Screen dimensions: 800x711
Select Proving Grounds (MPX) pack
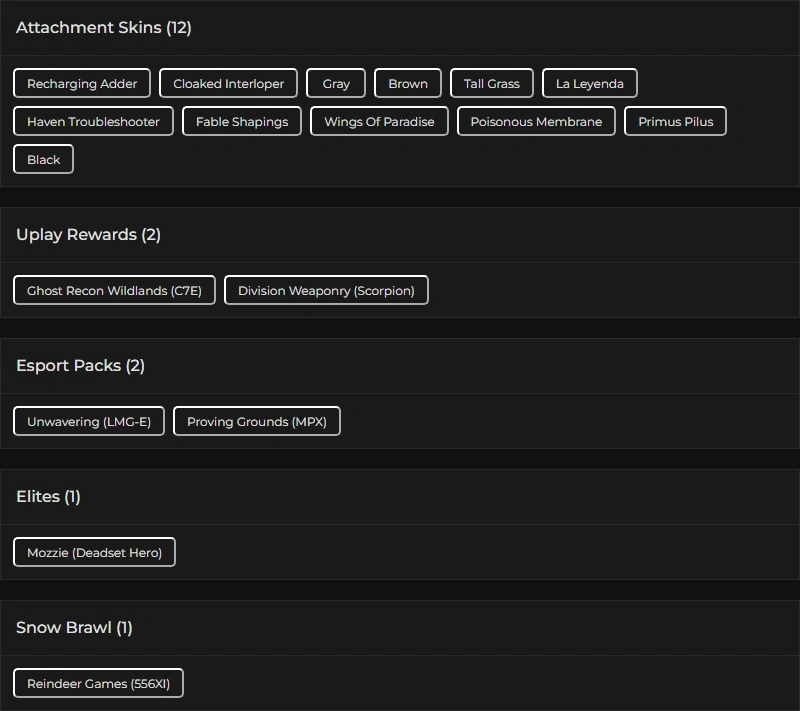(x=257, y=422)
